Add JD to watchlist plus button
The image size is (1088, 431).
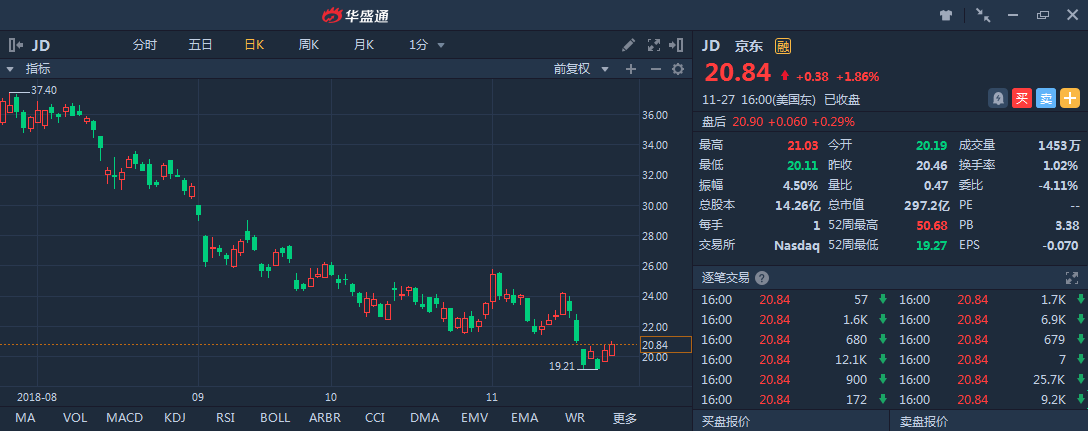pos(1070,99)
